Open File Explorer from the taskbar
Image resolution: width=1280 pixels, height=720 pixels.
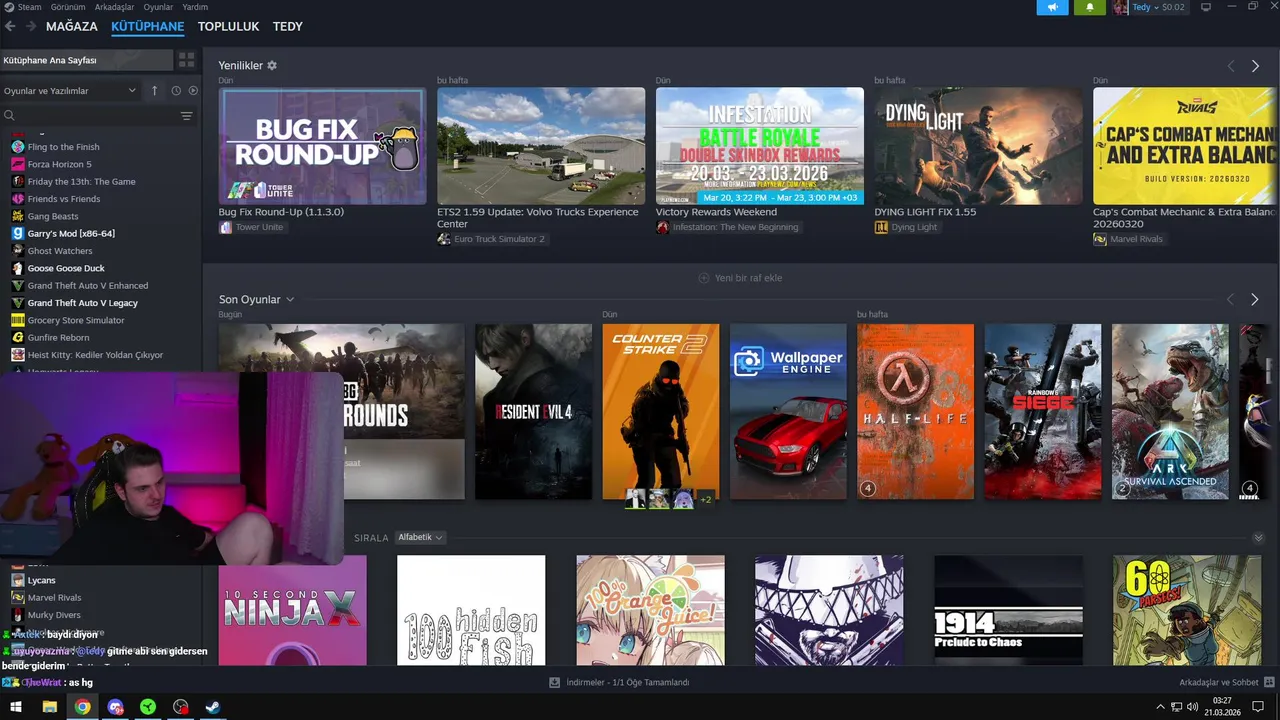[x=49, y=707]
